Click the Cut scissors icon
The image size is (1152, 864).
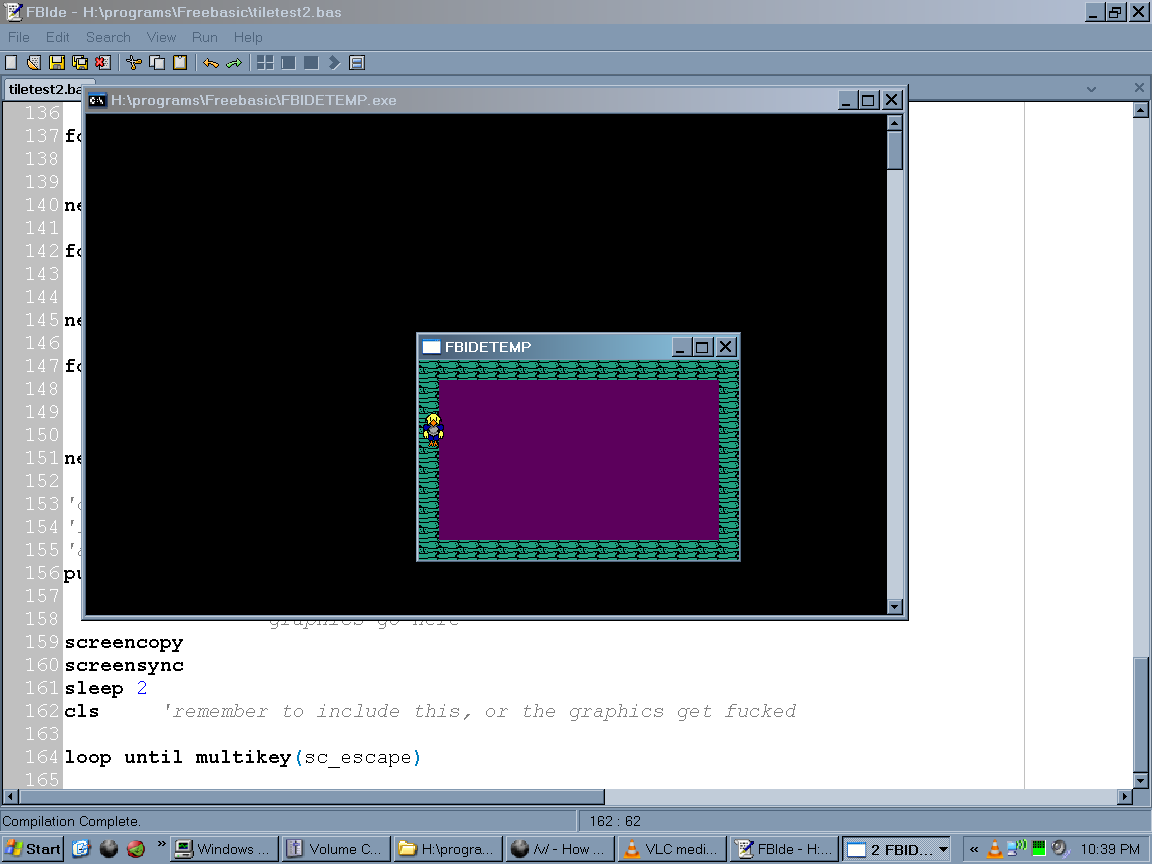click(x=134, y=63)
